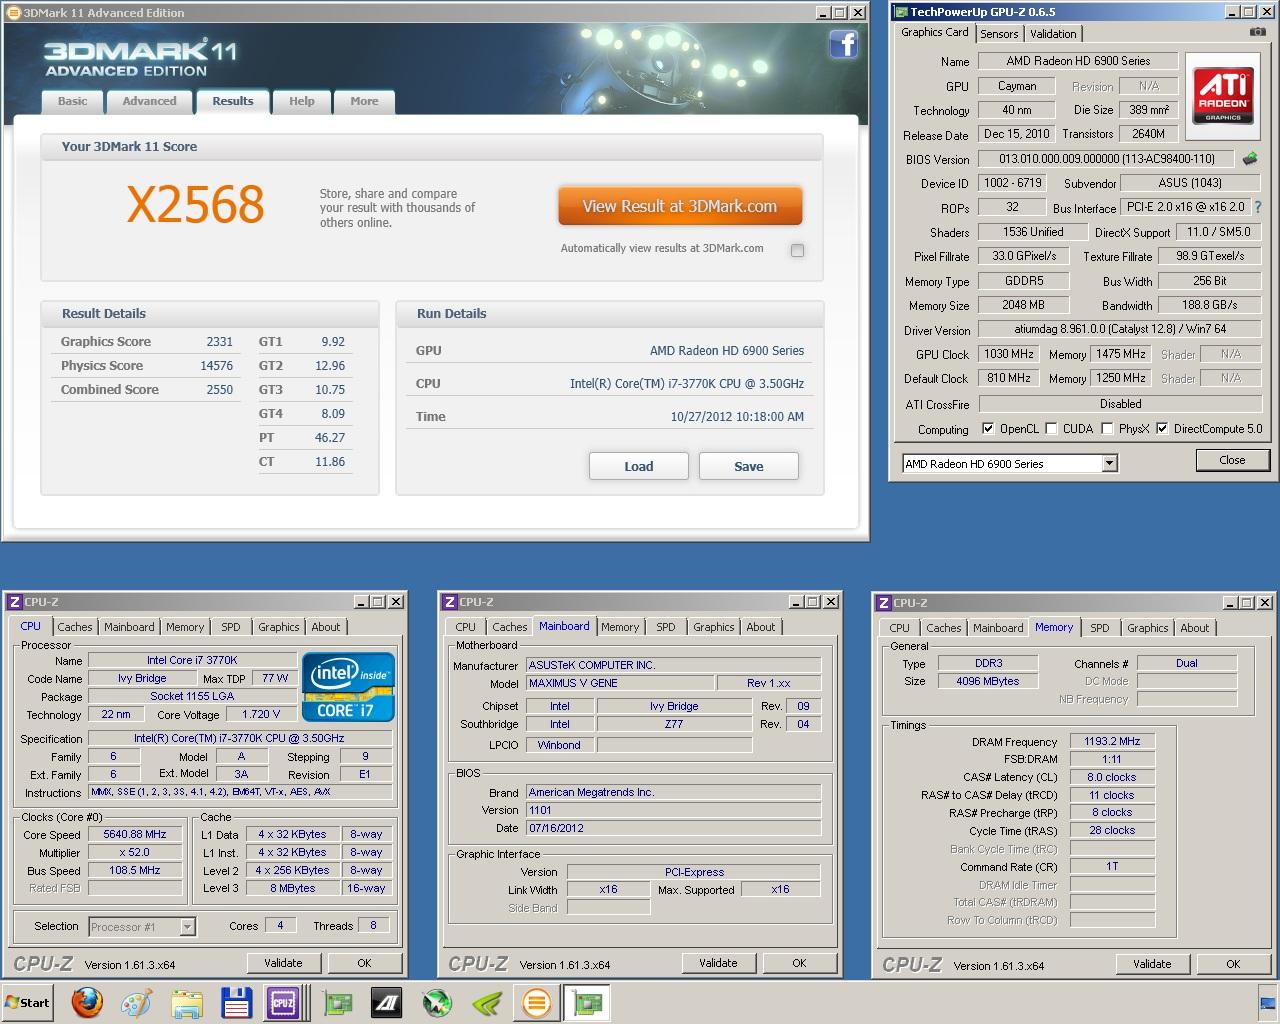
Task: Open Graphics tab in middle CPU-Z window
Action: (x=714, y=627)
